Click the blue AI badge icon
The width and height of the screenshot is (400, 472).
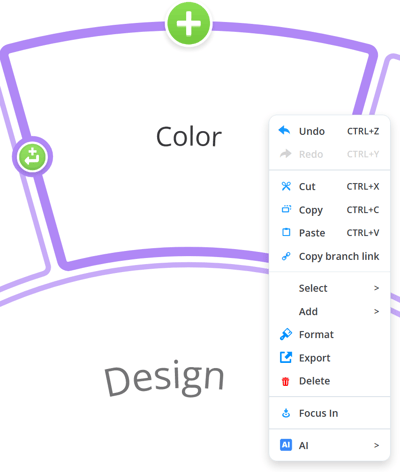(x=286, y=445)
